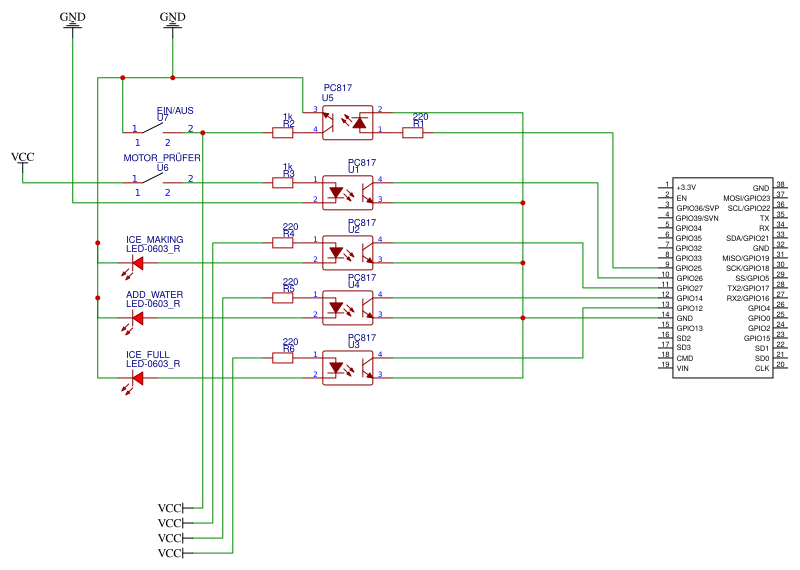Select the R6 220 resistor symbol
Image resolution: width=800 pixels, height=570 pixels.
coord(283,358)
